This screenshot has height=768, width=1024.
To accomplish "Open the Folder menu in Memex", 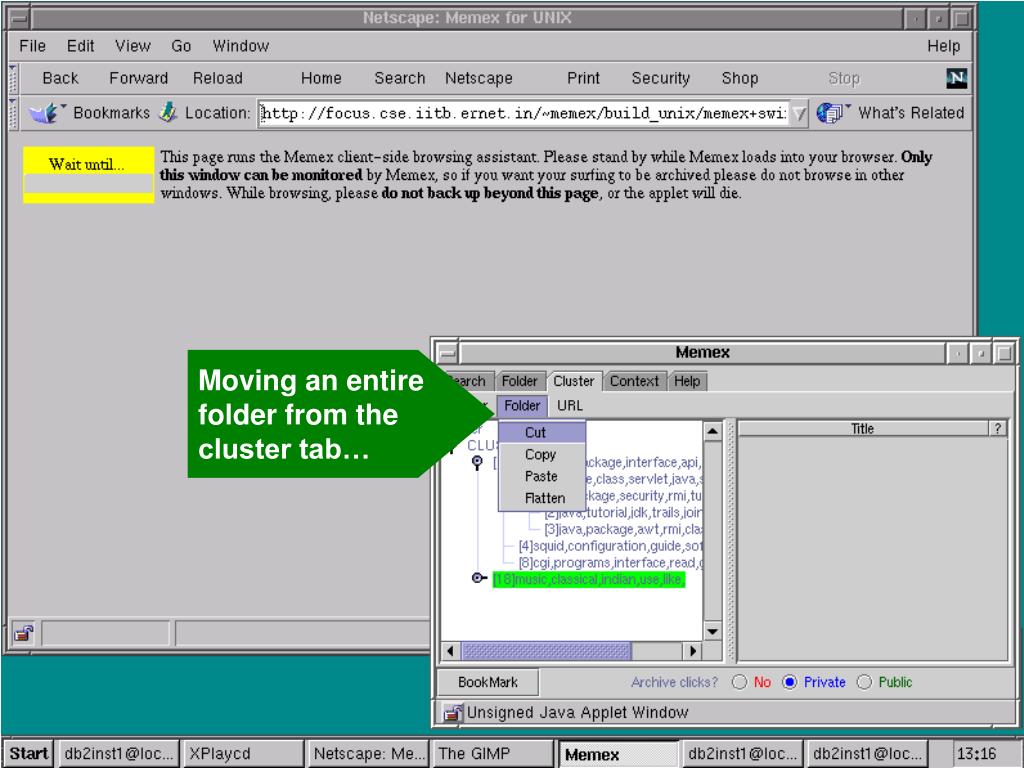I will click(x=522, y=406).
